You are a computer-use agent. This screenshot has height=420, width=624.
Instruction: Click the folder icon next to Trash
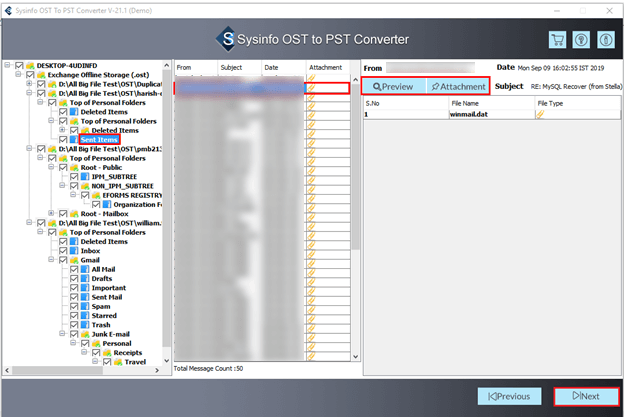(x=85, y=325)
